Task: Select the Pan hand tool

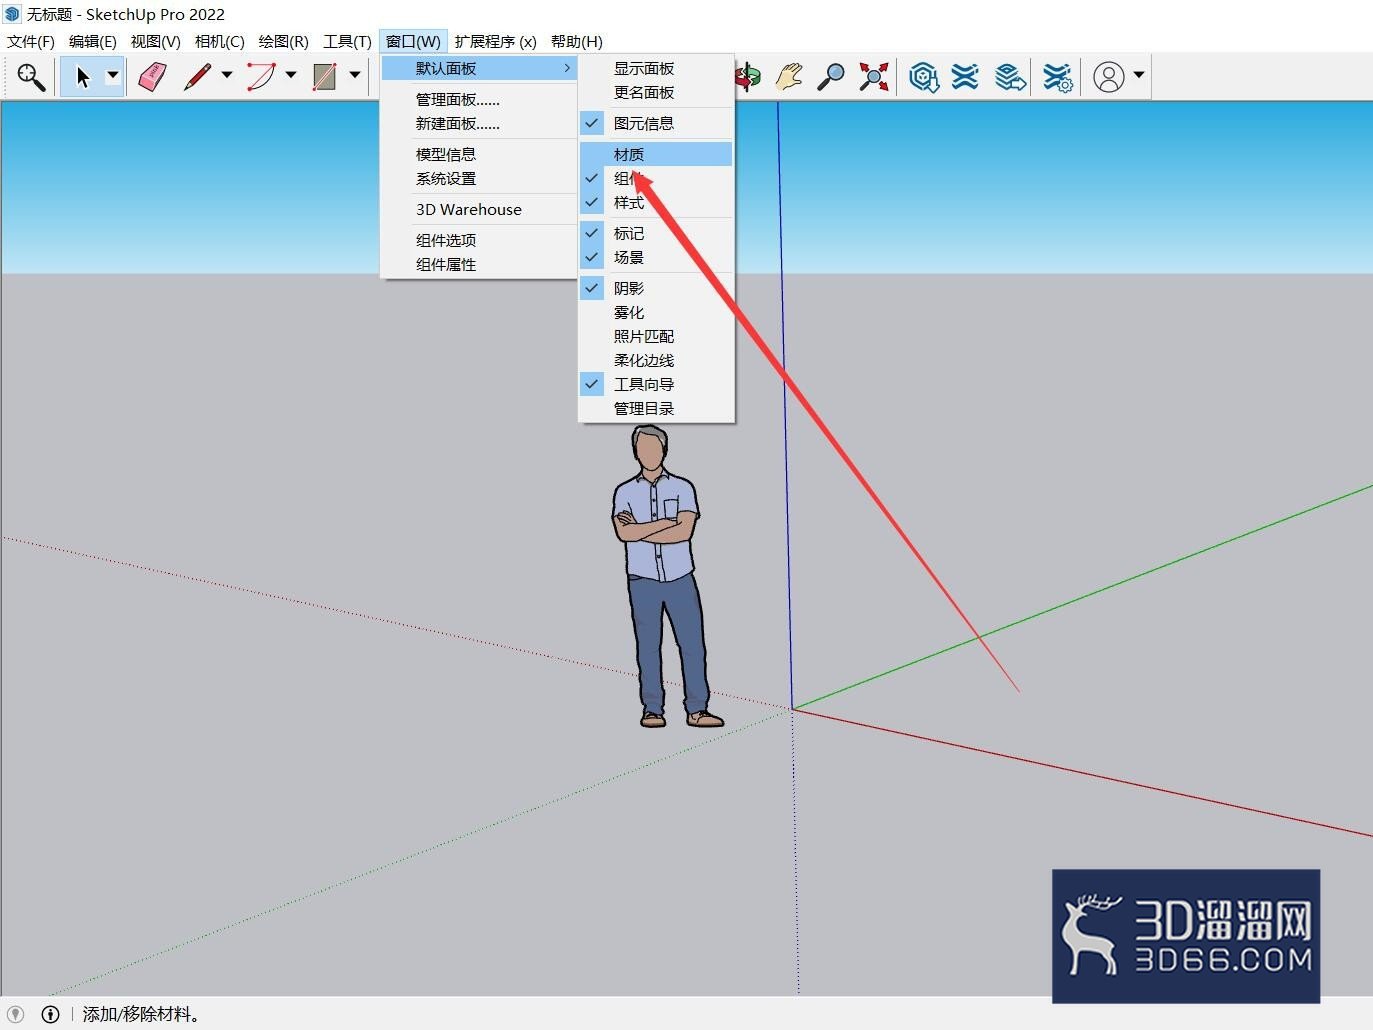Action: pyautogui.click(x=790, y=76)
